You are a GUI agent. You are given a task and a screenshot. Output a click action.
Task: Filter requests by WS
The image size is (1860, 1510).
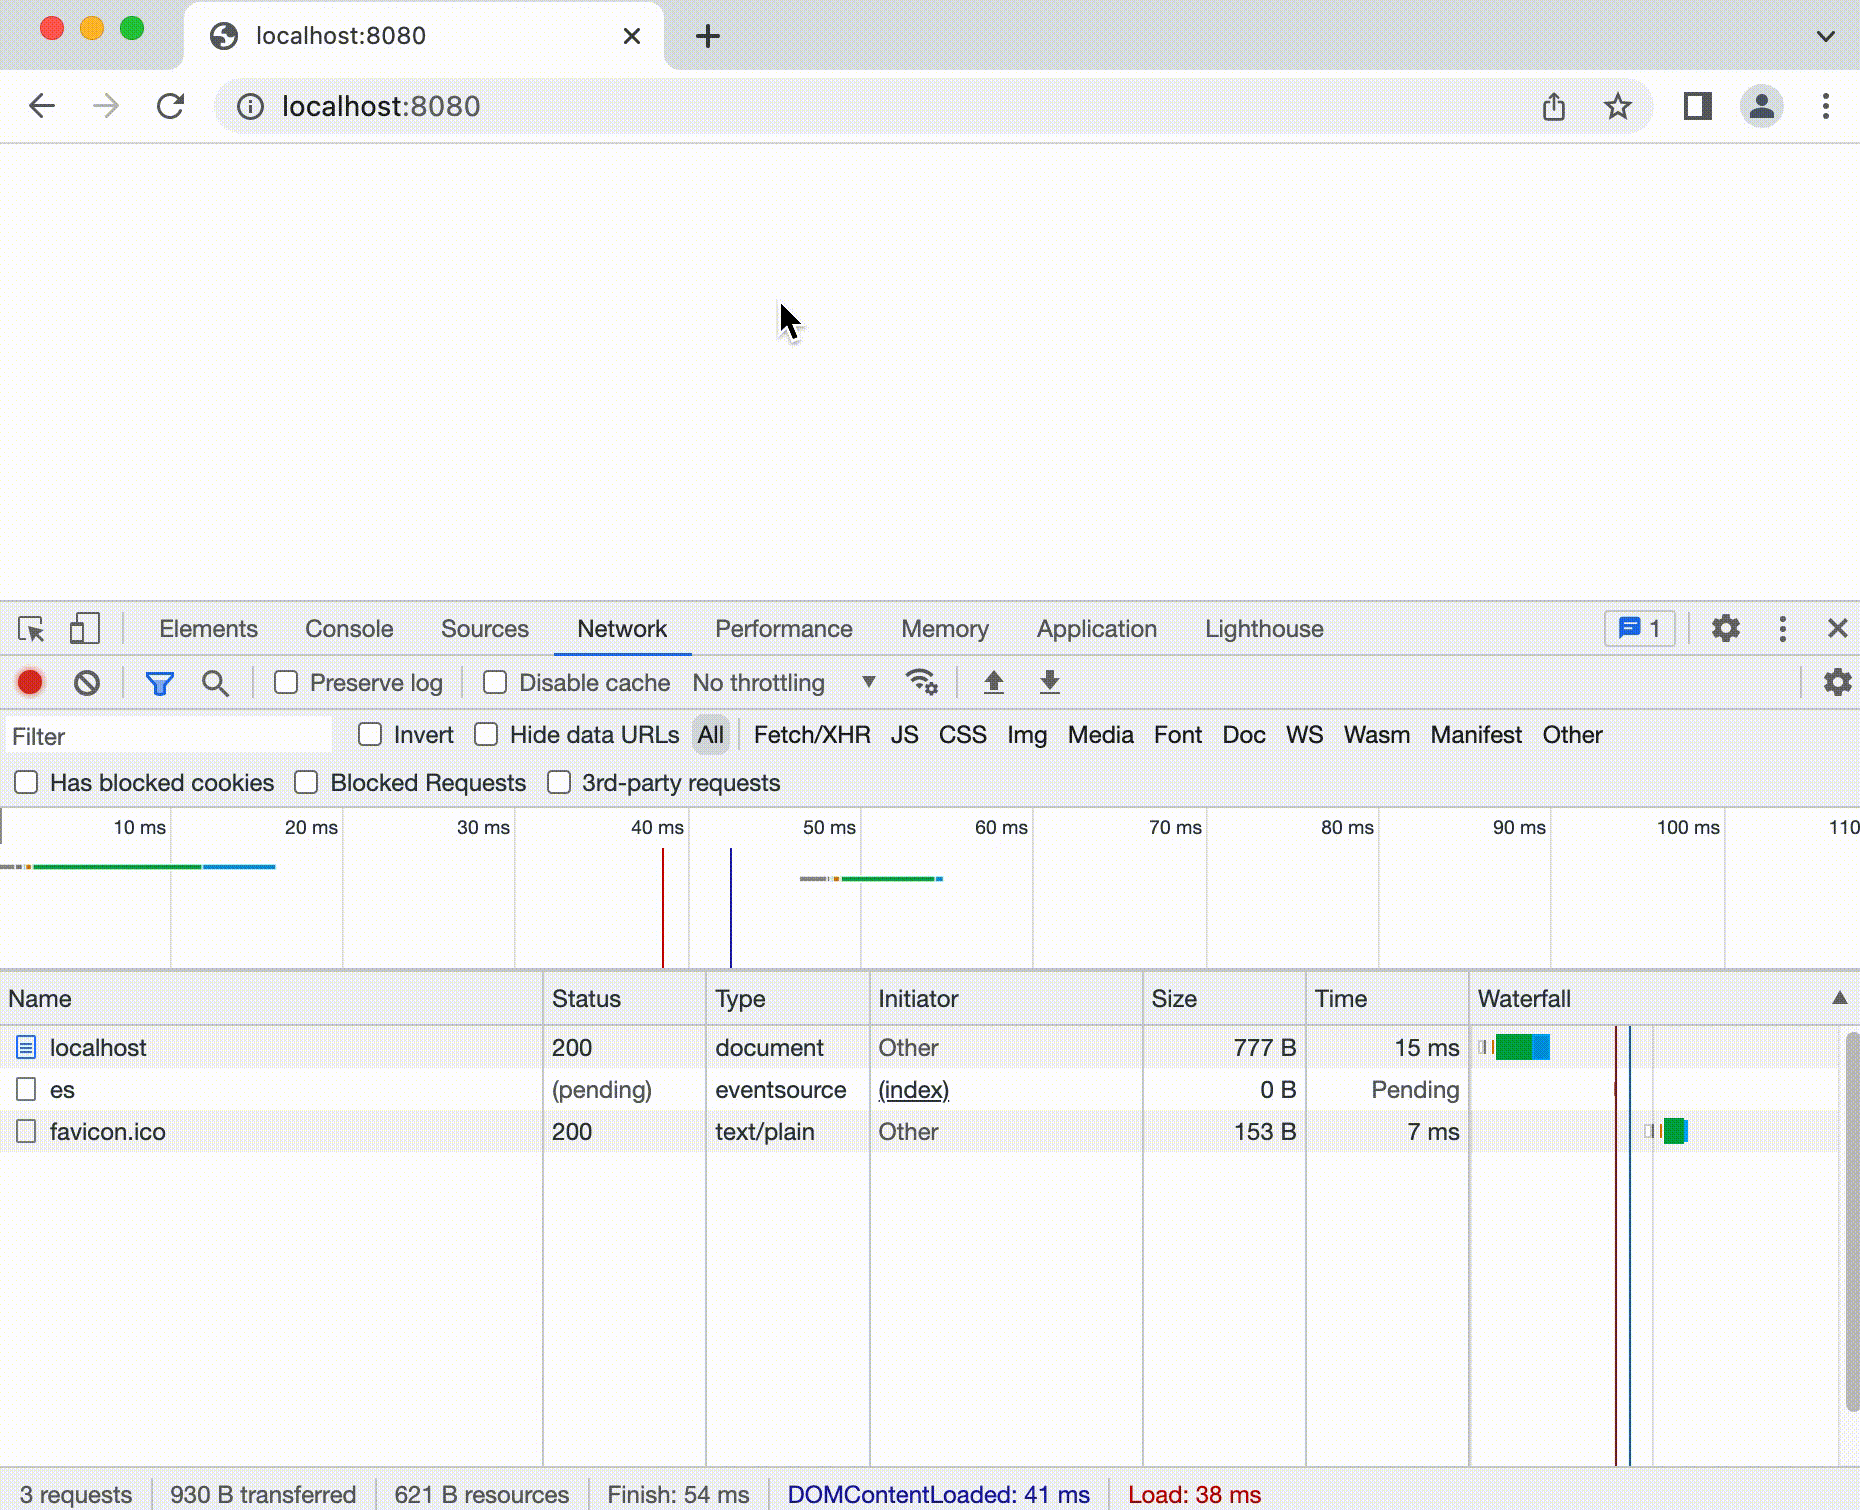(1304, 735)
